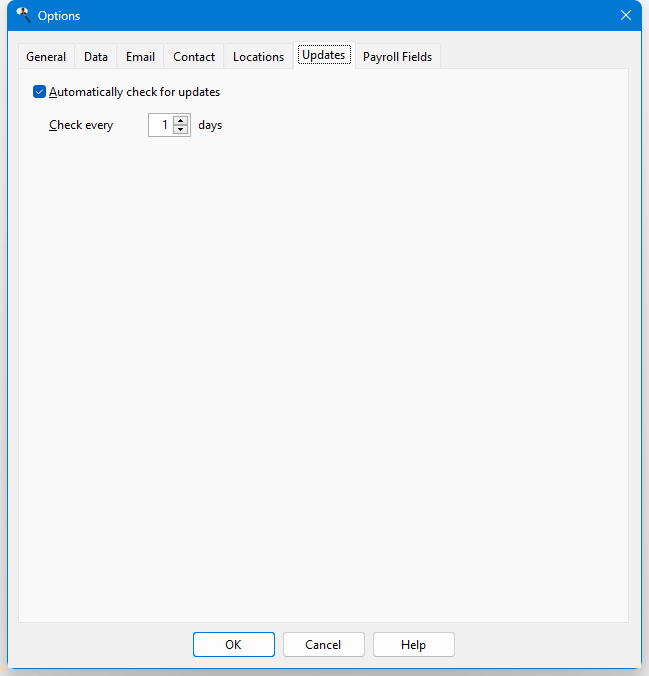Click the 'Check every' label
Image resolution: width=649 pixels, height=676 pixels.
81,125
